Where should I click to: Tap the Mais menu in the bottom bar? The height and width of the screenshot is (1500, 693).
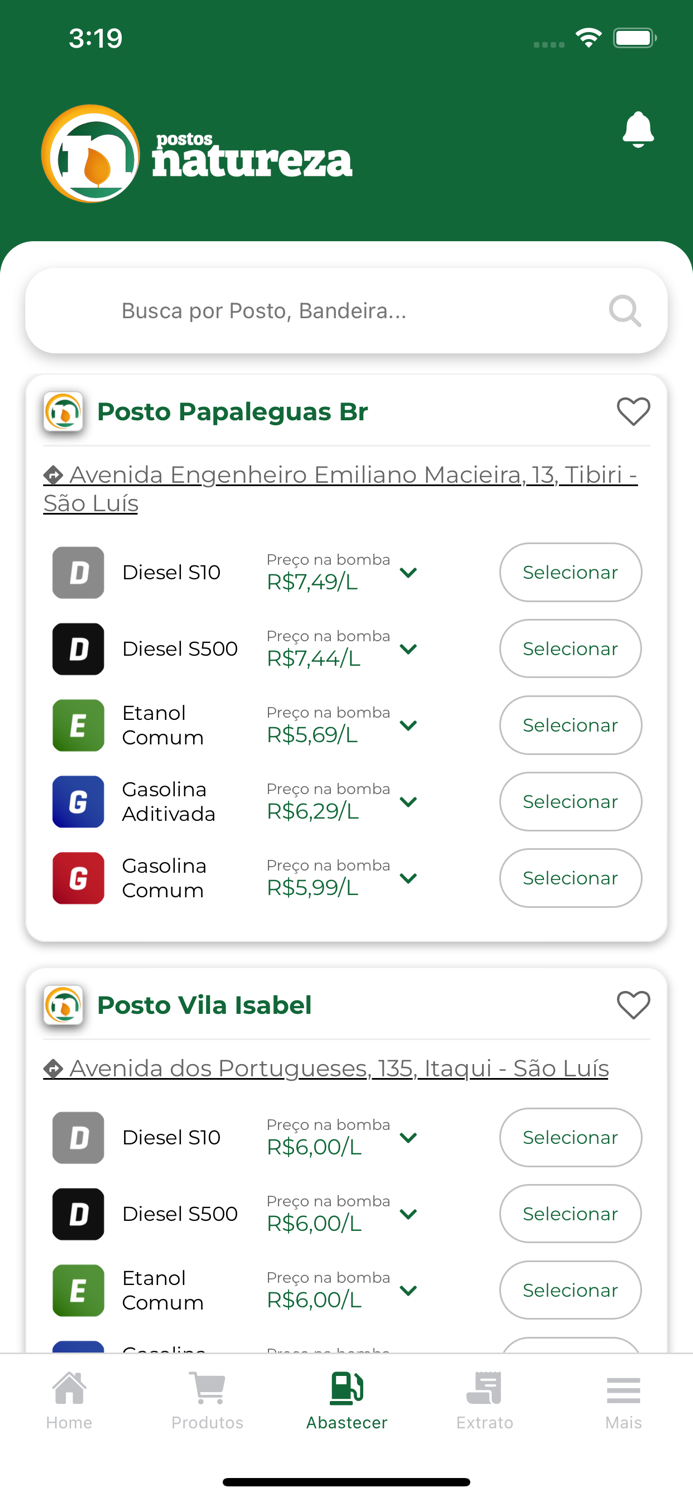[x=622, y=1399]
